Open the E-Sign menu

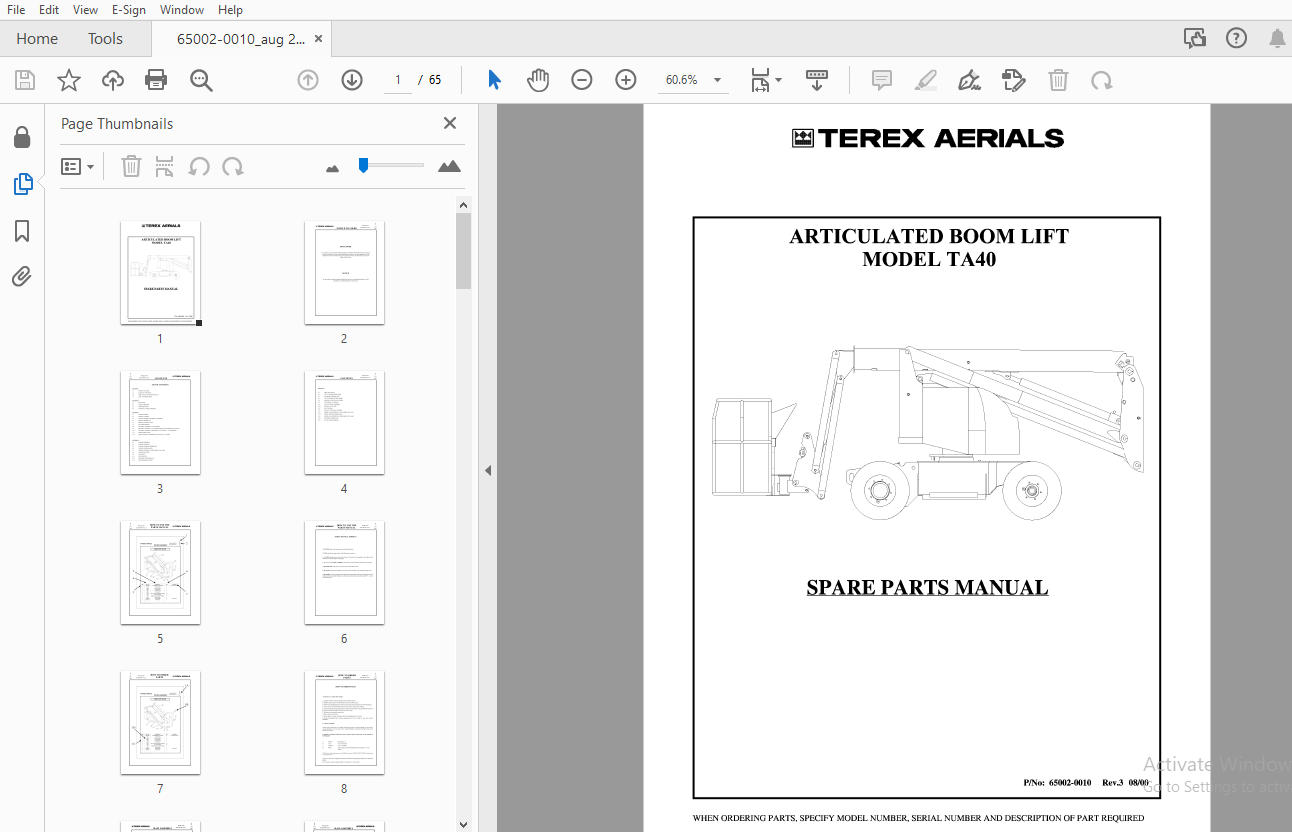pos(128,9)
